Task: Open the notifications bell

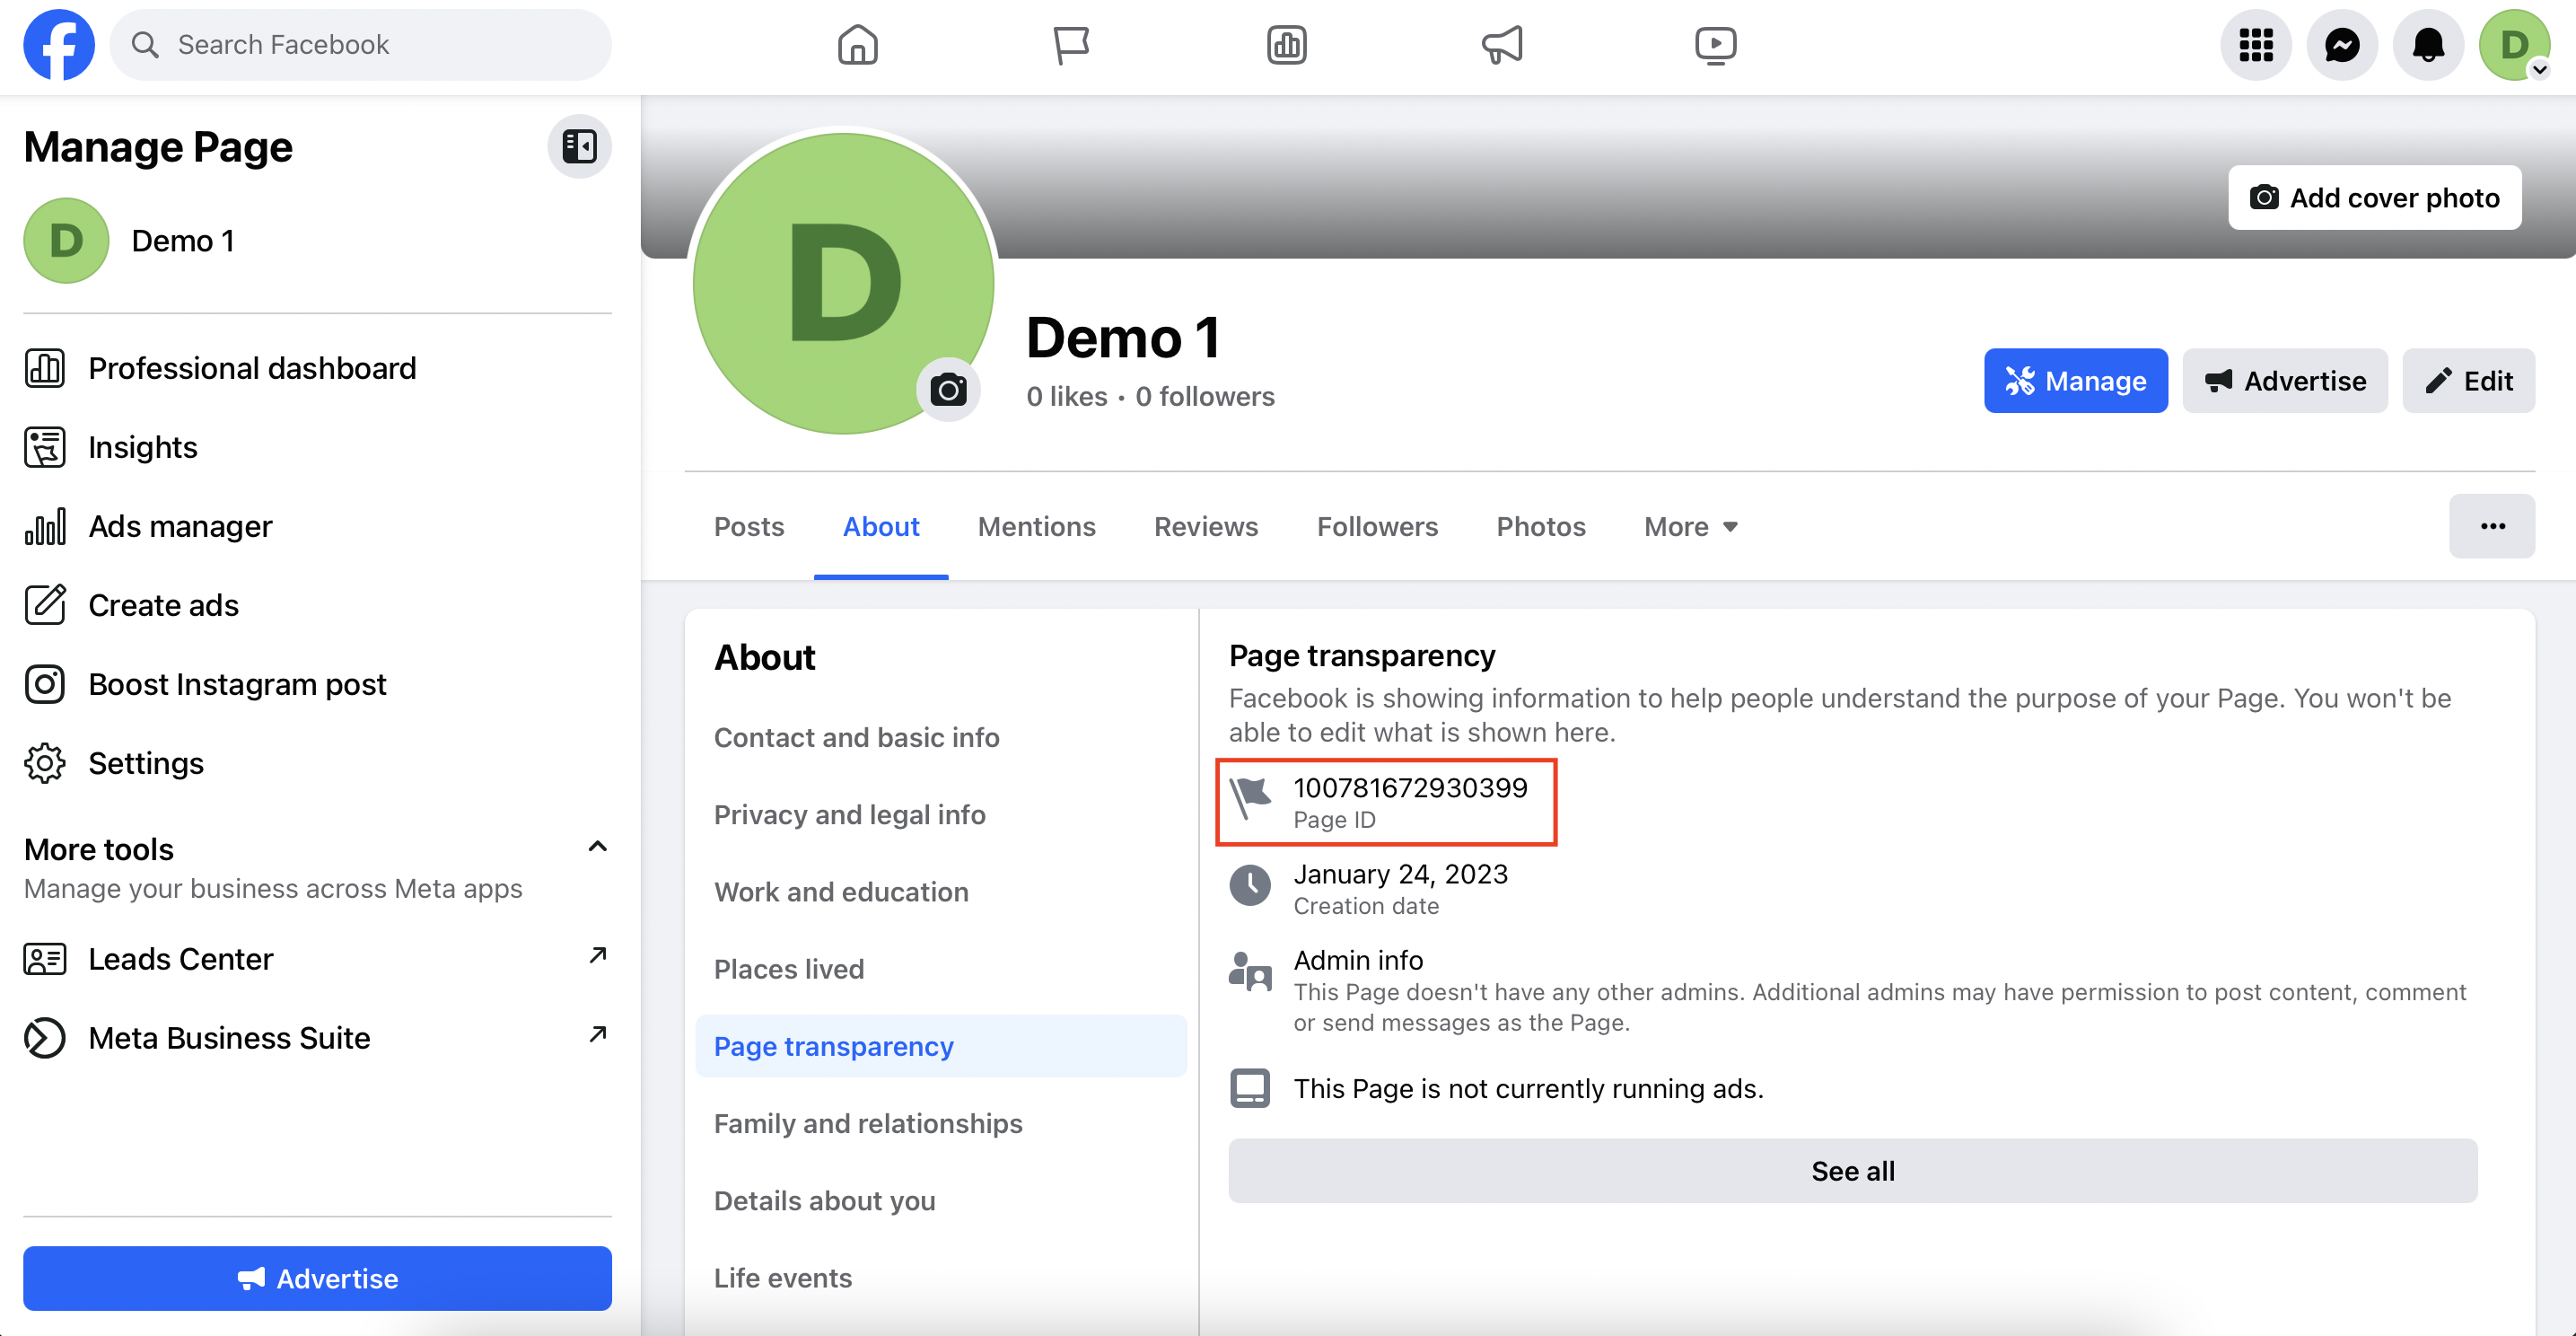Action: tap(2428, 45)
